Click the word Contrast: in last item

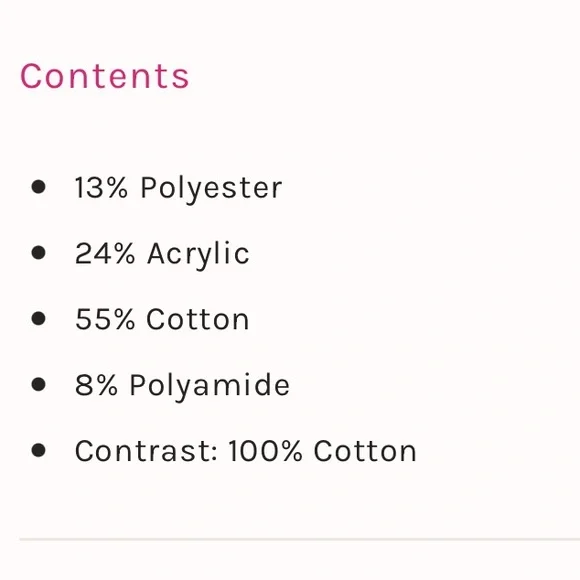point(146,451)
